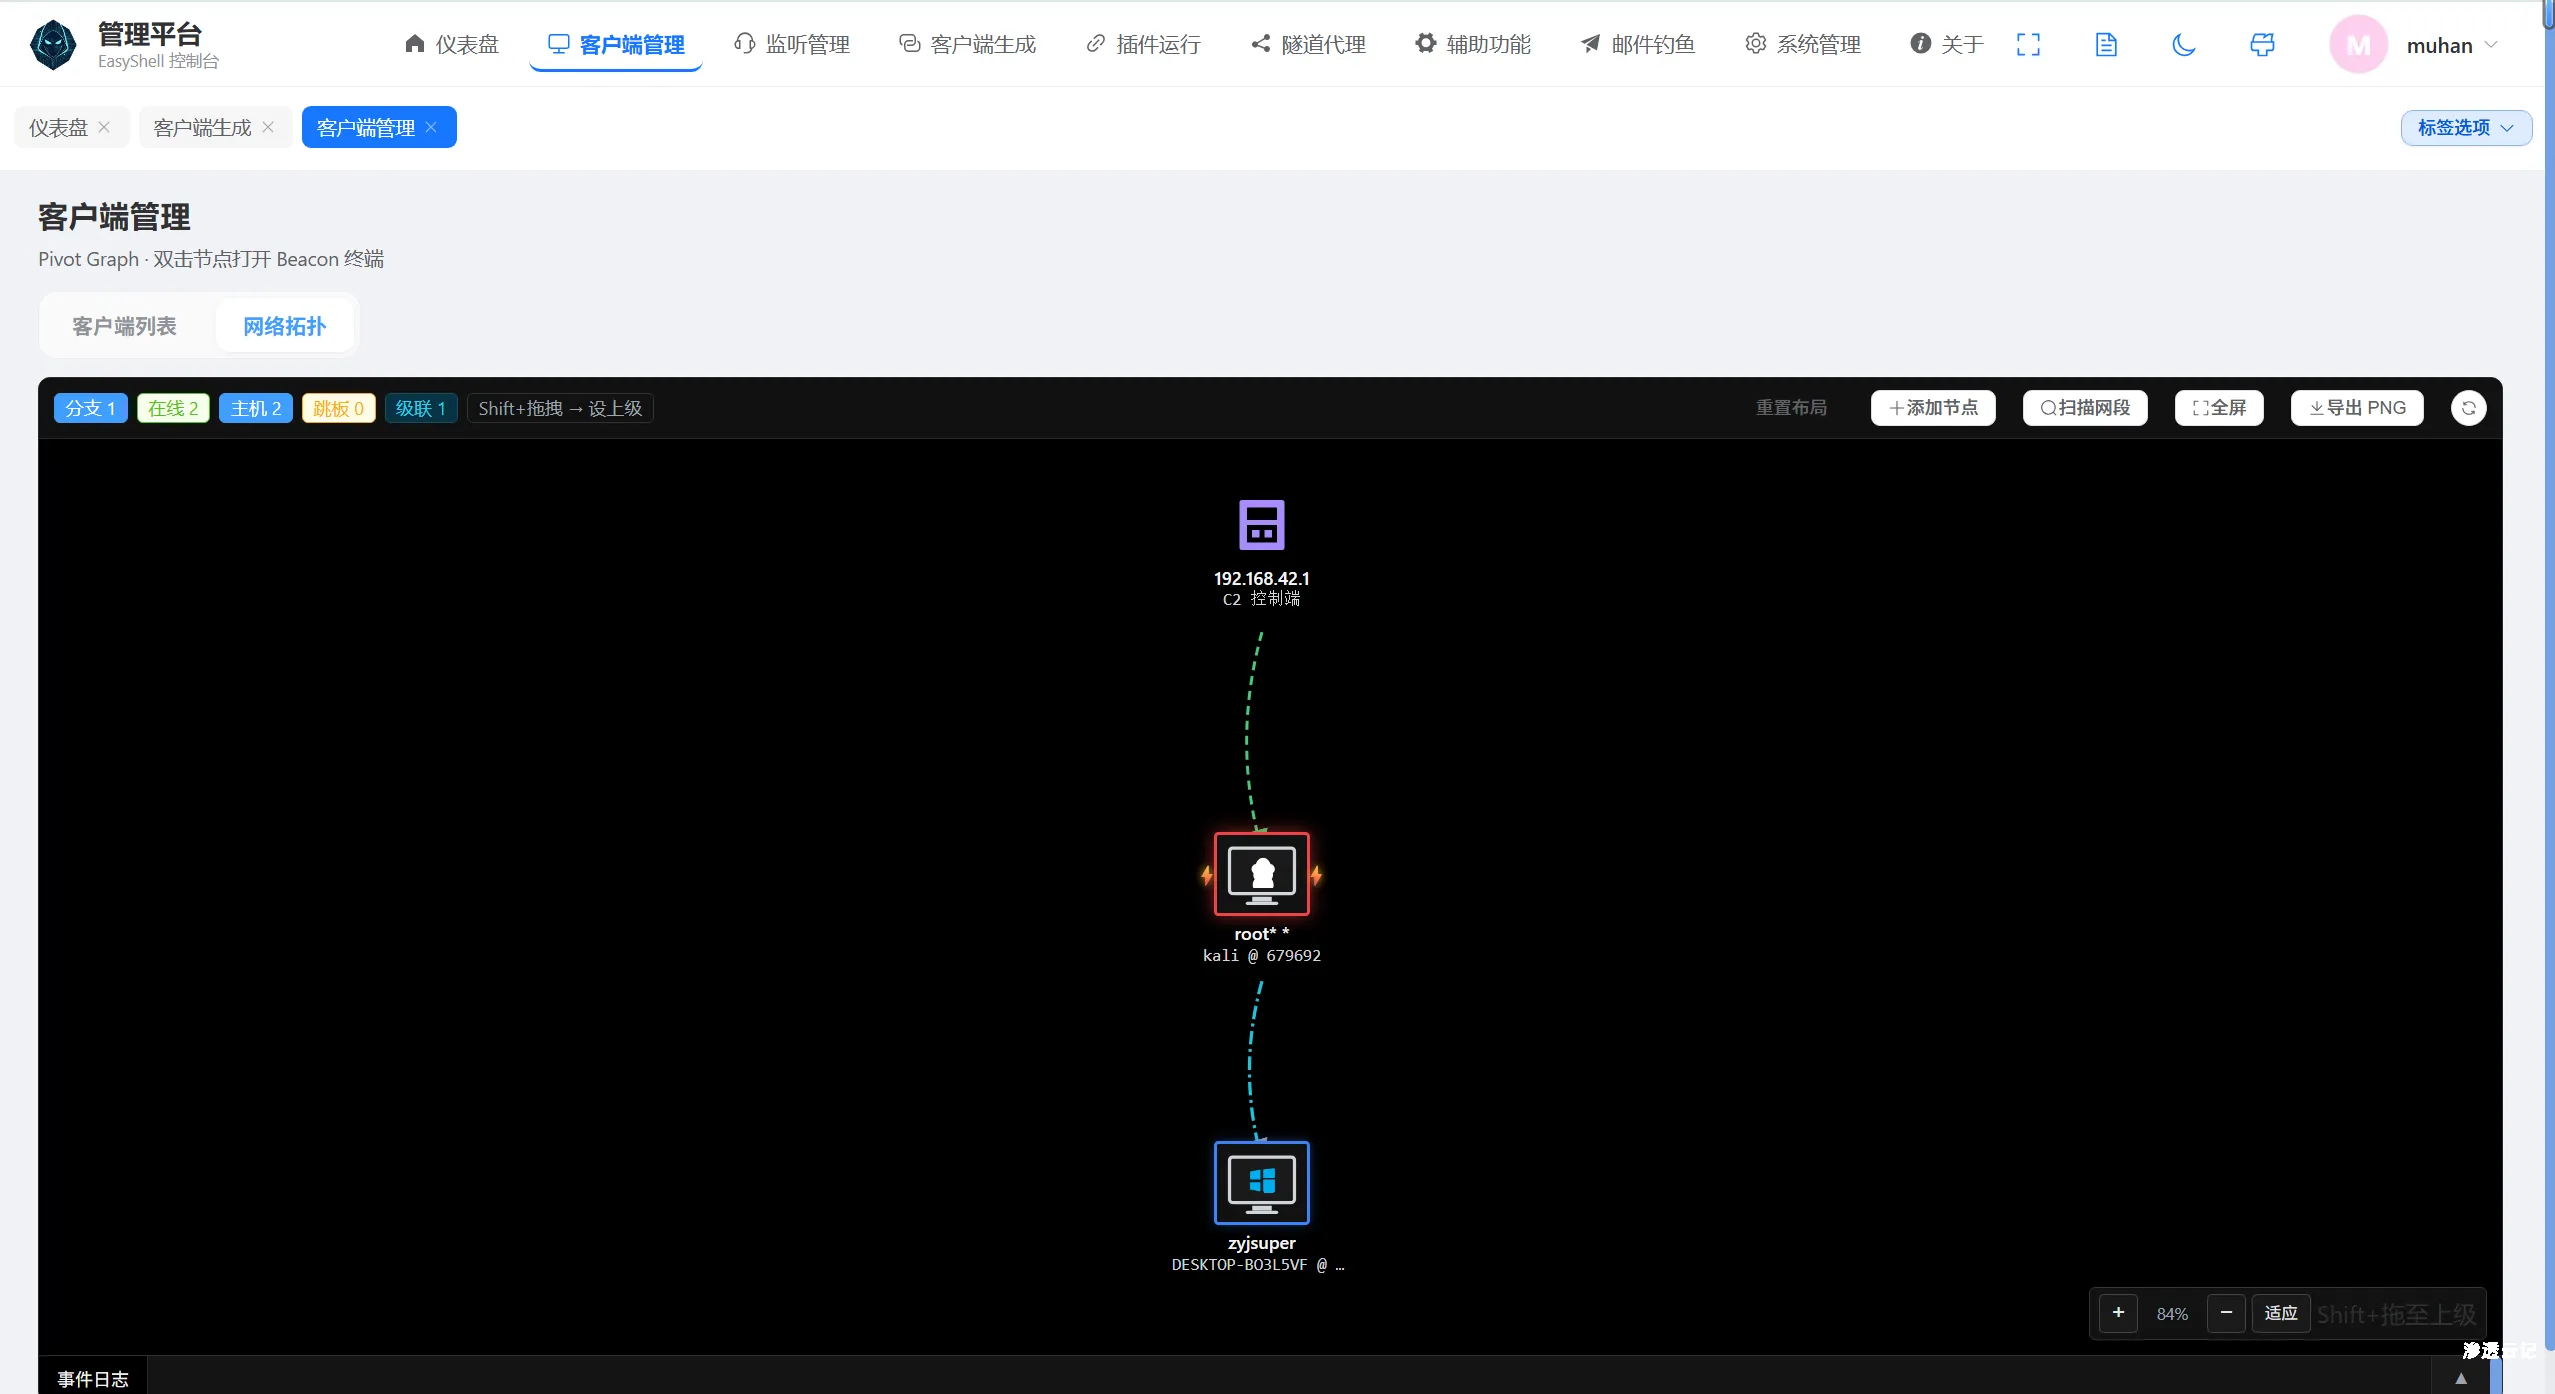
Task: Zoom out with the minus button
Action: (x=2226, y=1313)
